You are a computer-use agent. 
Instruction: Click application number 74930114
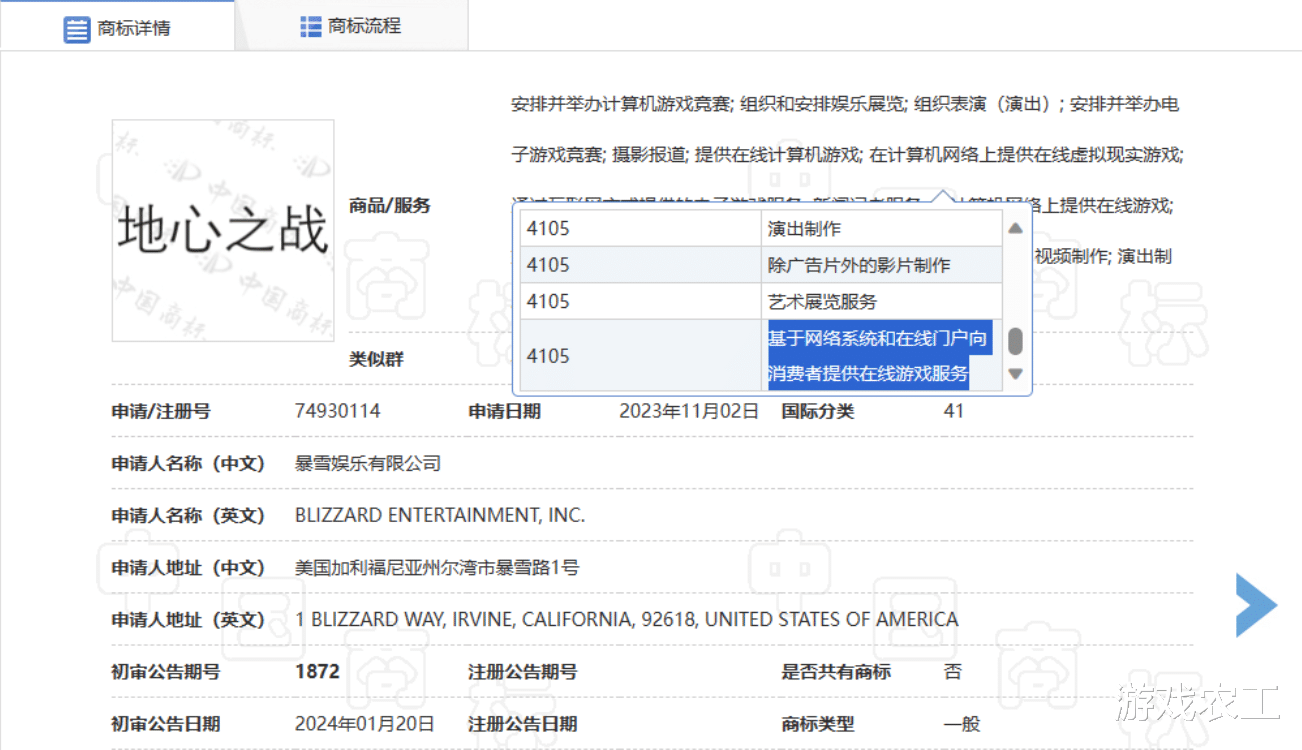click(338, 411)
